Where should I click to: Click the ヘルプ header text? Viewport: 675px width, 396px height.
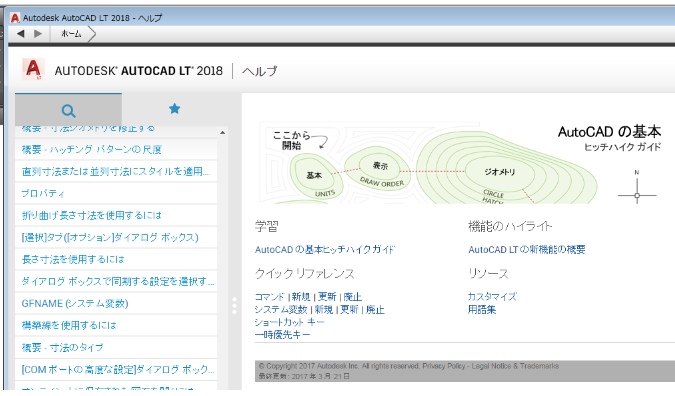tap(260, 71)
